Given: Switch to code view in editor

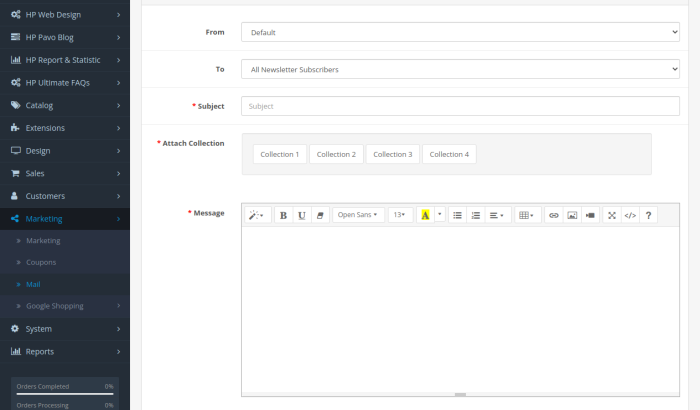Looking at the screenshot, I should coord(630,215).
